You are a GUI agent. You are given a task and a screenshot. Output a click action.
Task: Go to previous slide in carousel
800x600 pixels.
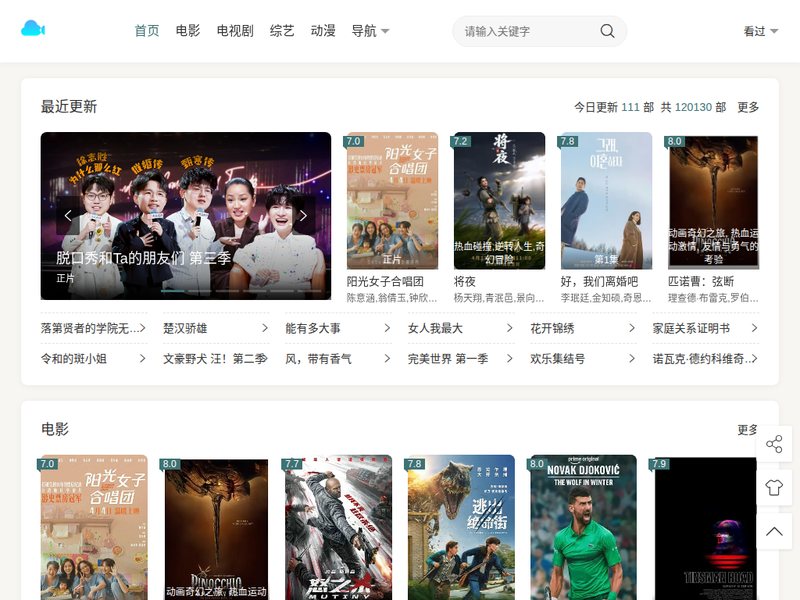[68, 216]
